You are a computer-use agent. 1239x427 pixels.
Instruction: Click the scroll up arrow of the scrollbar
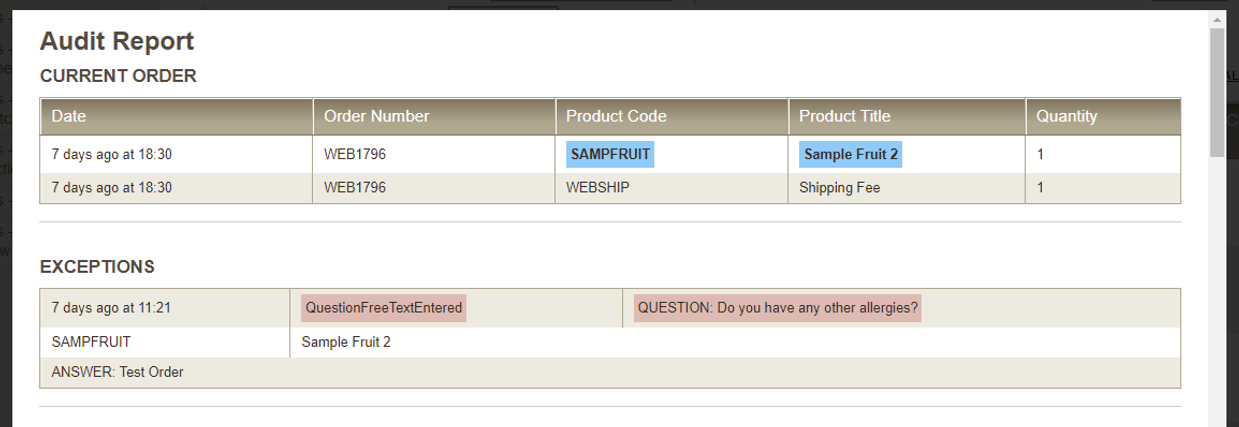coord(1217,19)
